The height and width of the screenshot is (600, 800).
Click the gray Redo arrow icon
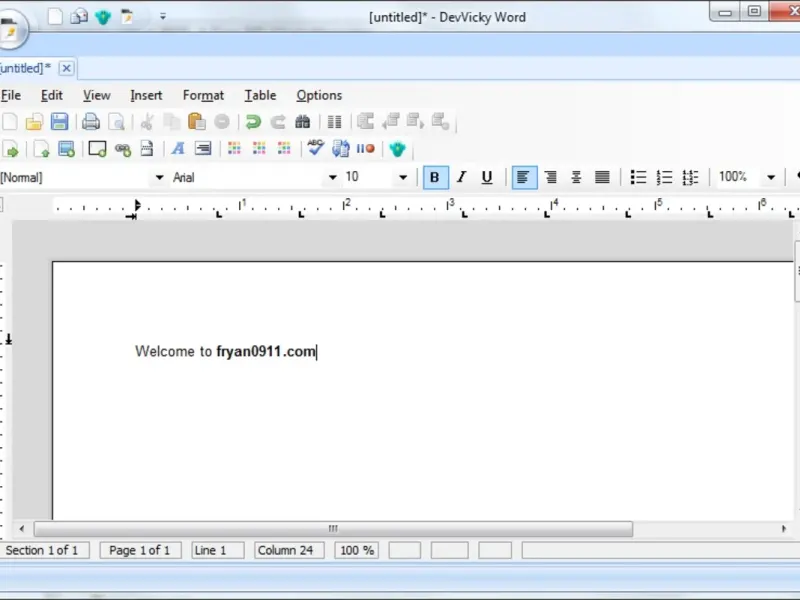coord(278,122)
